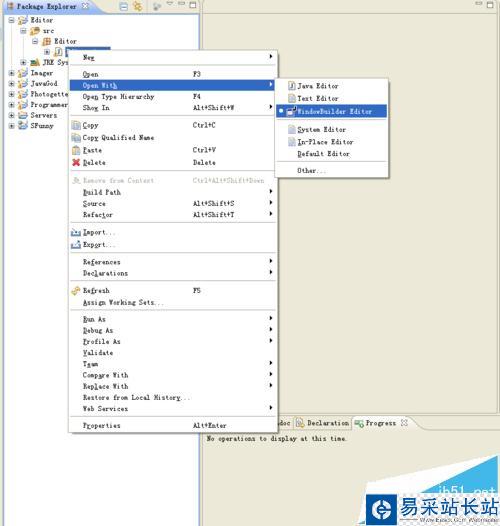Select In-Place Editor option
The width and height of the screenshot is (500, 526).
tap(332, 142)
